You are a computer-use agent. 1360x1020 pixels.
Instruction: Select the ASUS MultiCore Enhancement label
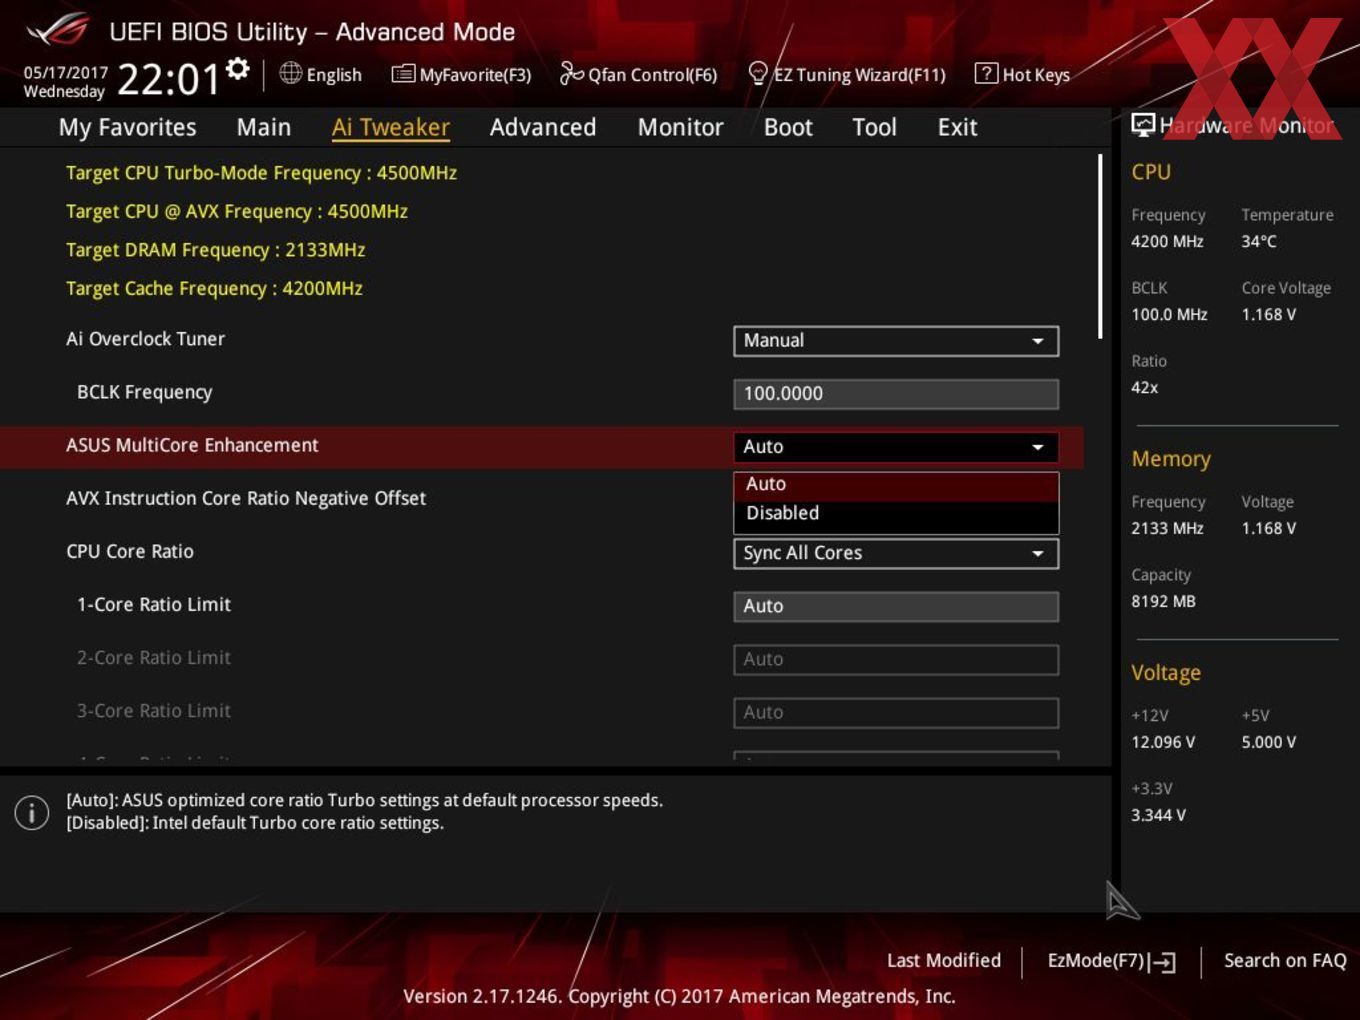point(192,446)
